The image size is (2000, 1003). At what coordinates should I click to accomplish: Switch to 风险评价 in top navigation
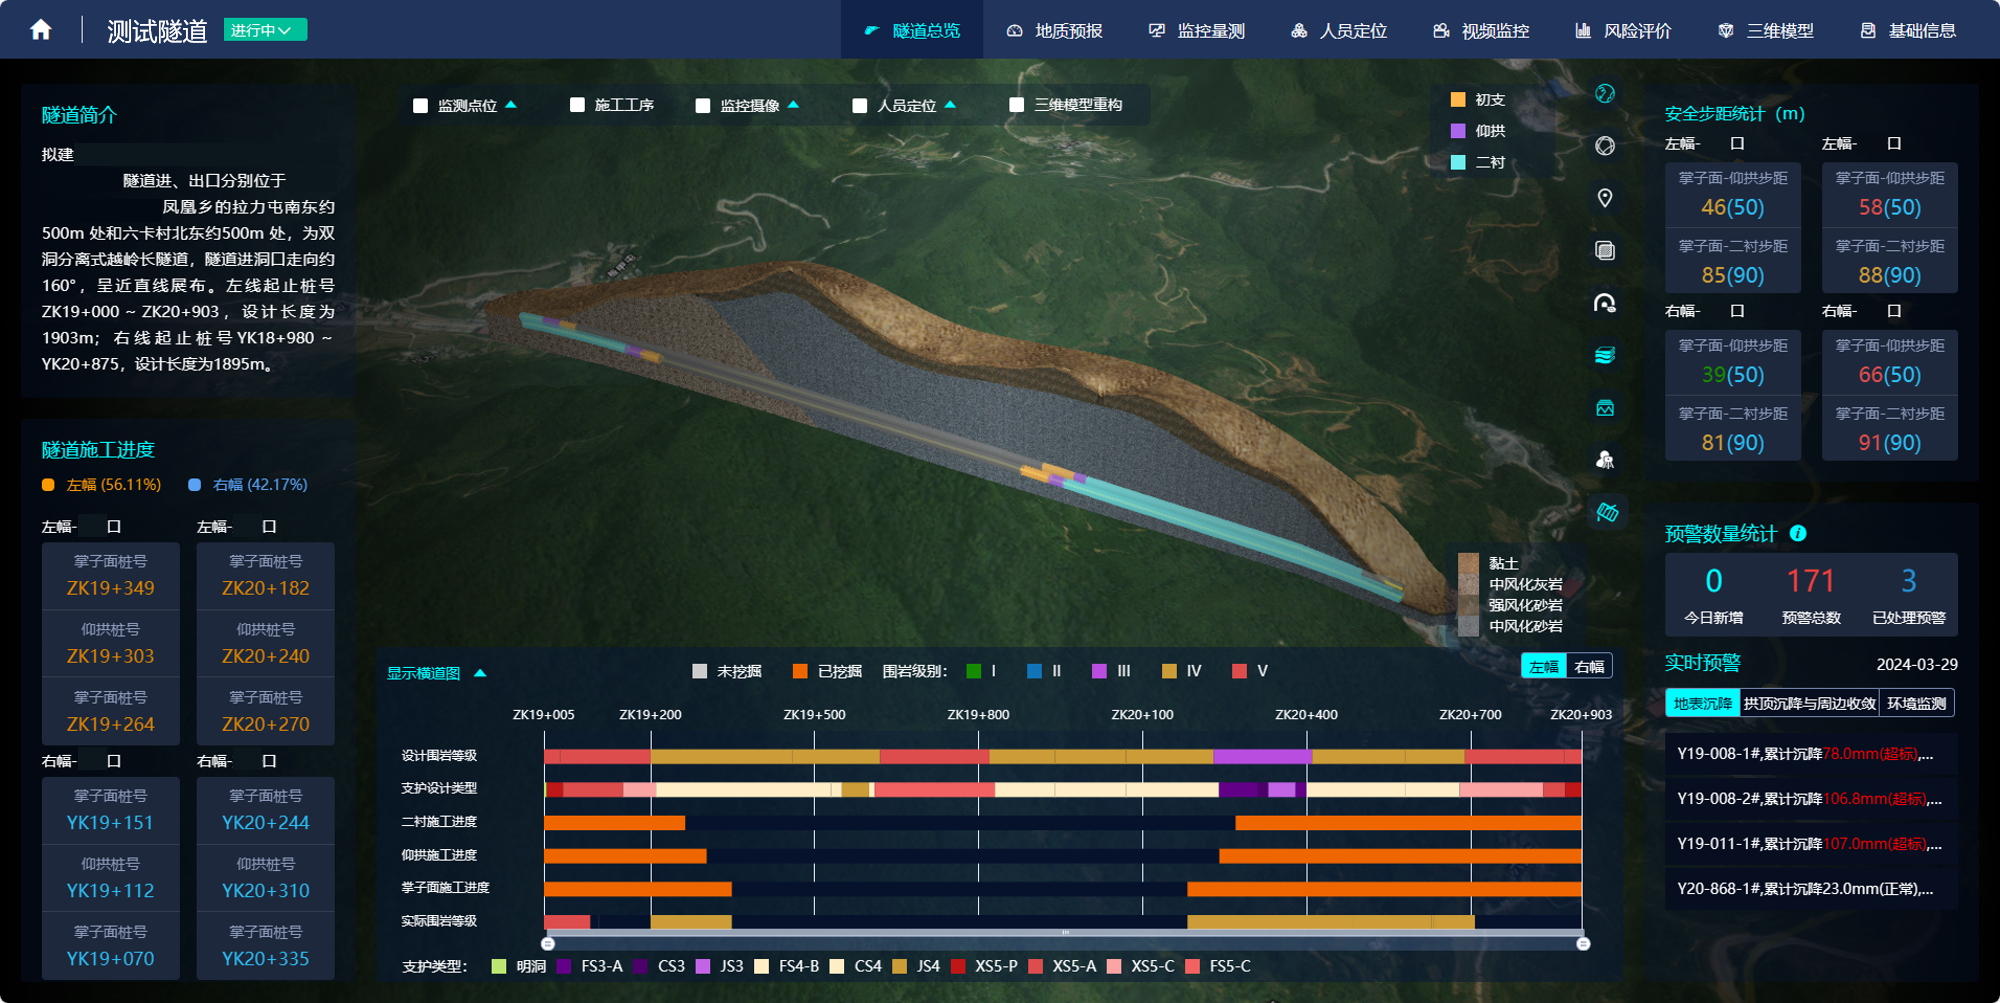click(1623, 31)
